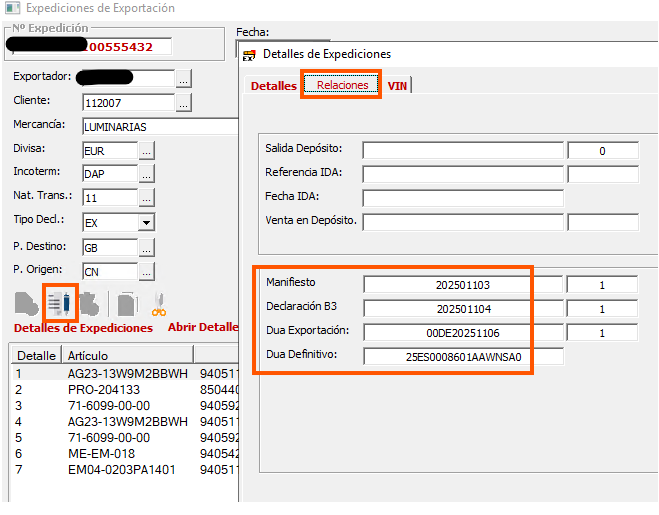The width and height of the screenshot is (659, 515).
Task: Click the leftmost gray toolbar icon
Action: (x=27, y=303)
